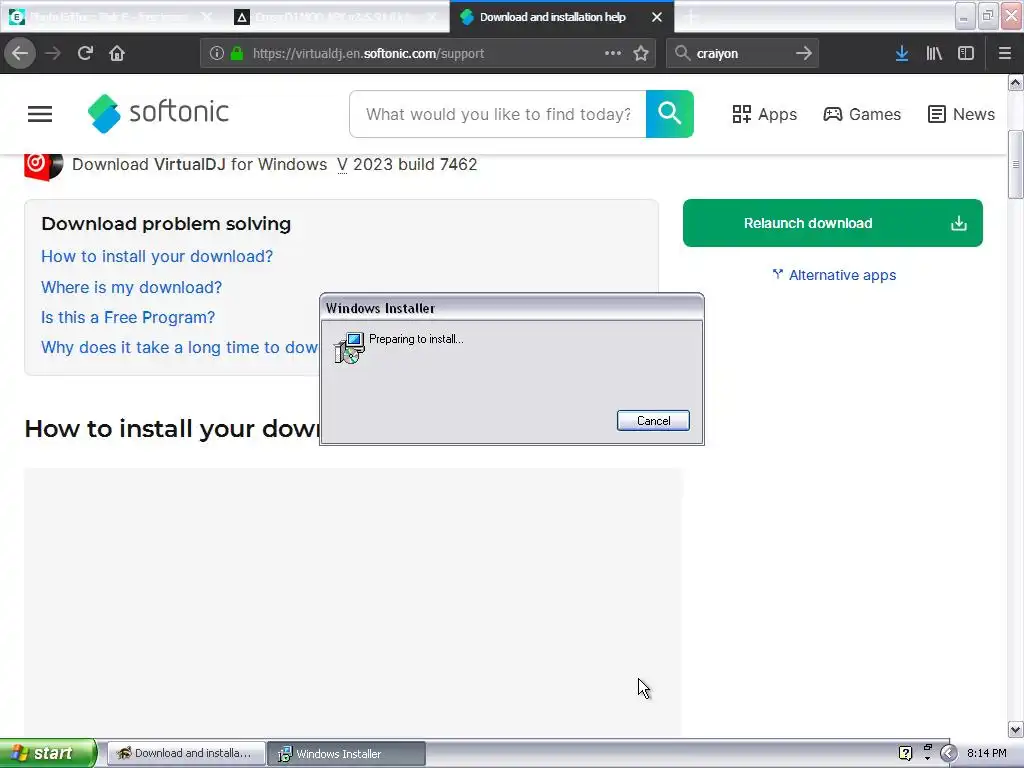
Task: Click the 8:14 PM taskbar clock
Action: click(x=986, y=753)
